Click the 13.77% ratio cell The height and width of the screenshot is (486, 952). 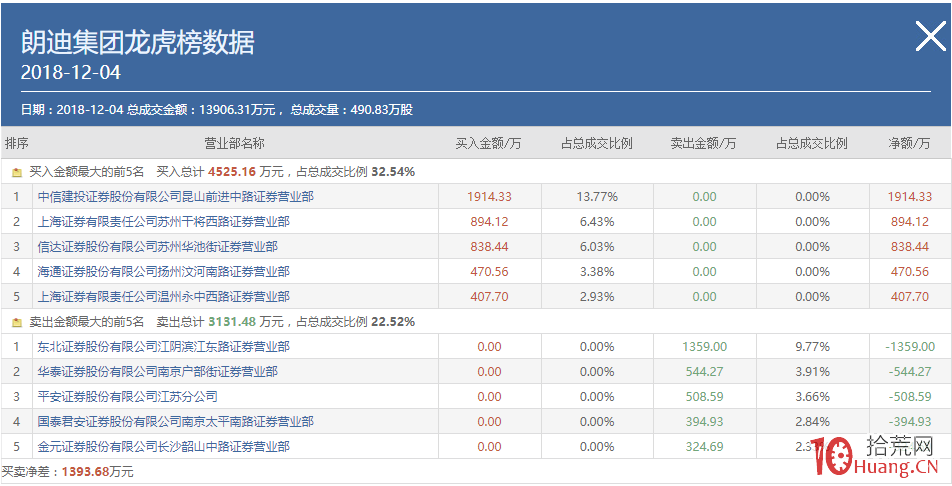tap(597, 197)
